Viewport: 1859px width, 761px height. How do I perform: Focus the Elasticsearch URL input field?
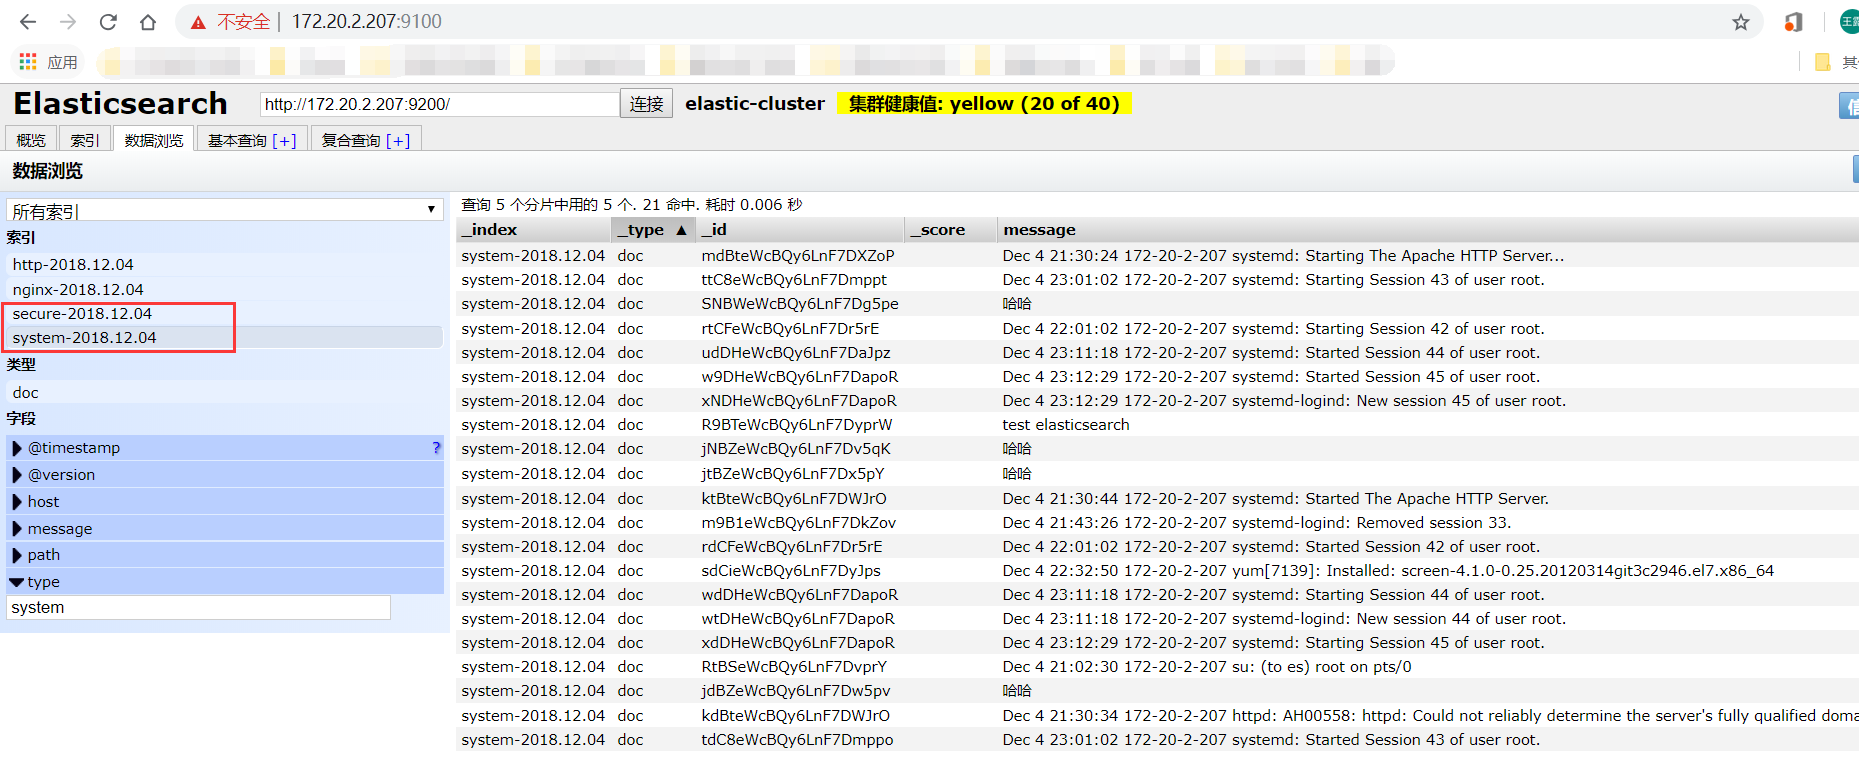[439, 104]
